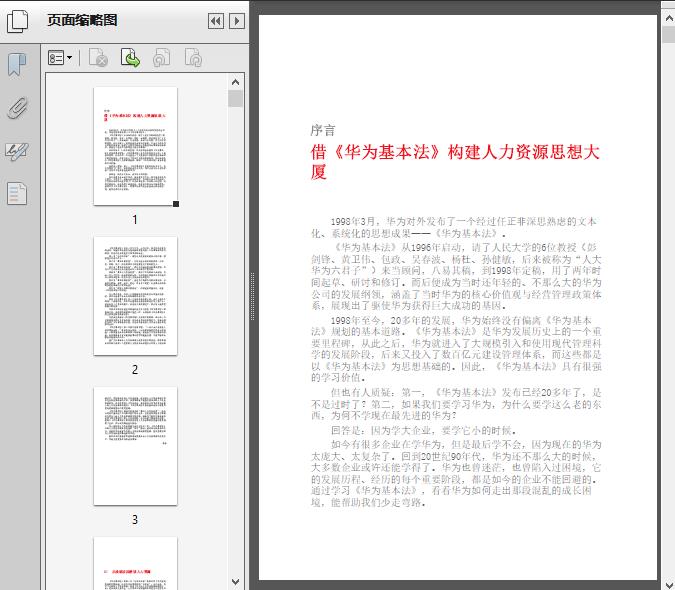Rotate pages clockwise icon
Viewport: 675px width, 590px height.
pyautogui.click(x=193, y=58)
